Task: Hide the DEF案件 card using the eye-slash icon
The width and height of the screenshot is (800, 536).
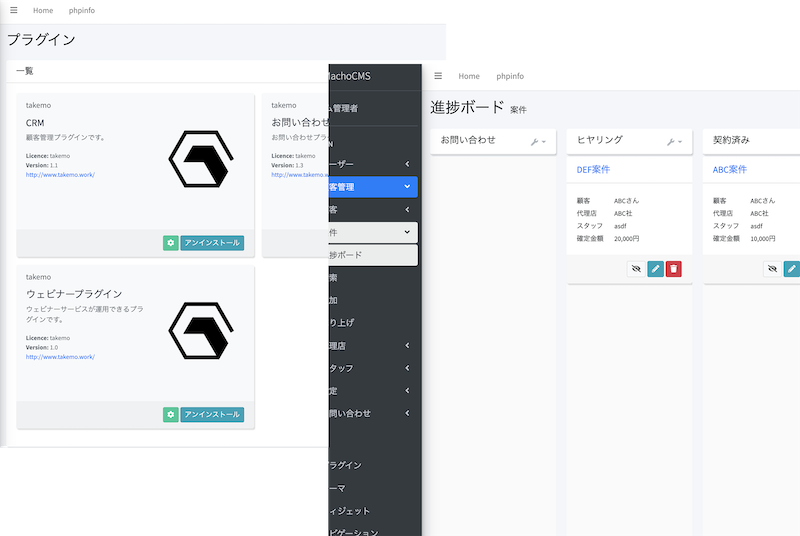Action: click(635, 268)
